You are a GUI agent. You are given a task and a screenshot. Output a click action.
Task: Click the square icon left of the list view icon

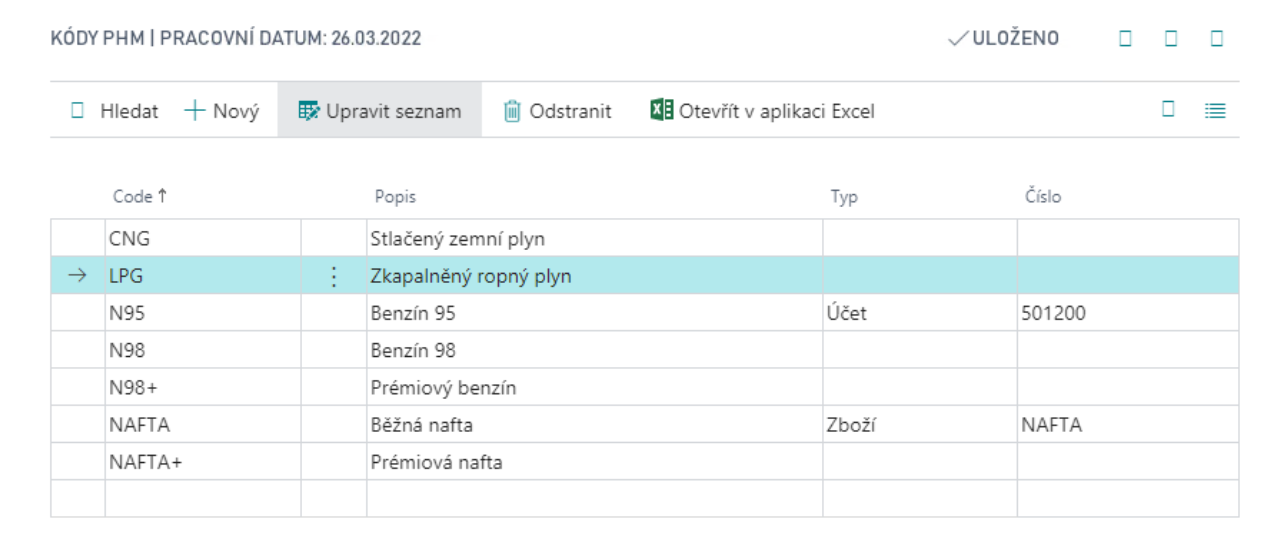tap(1168, 110)
